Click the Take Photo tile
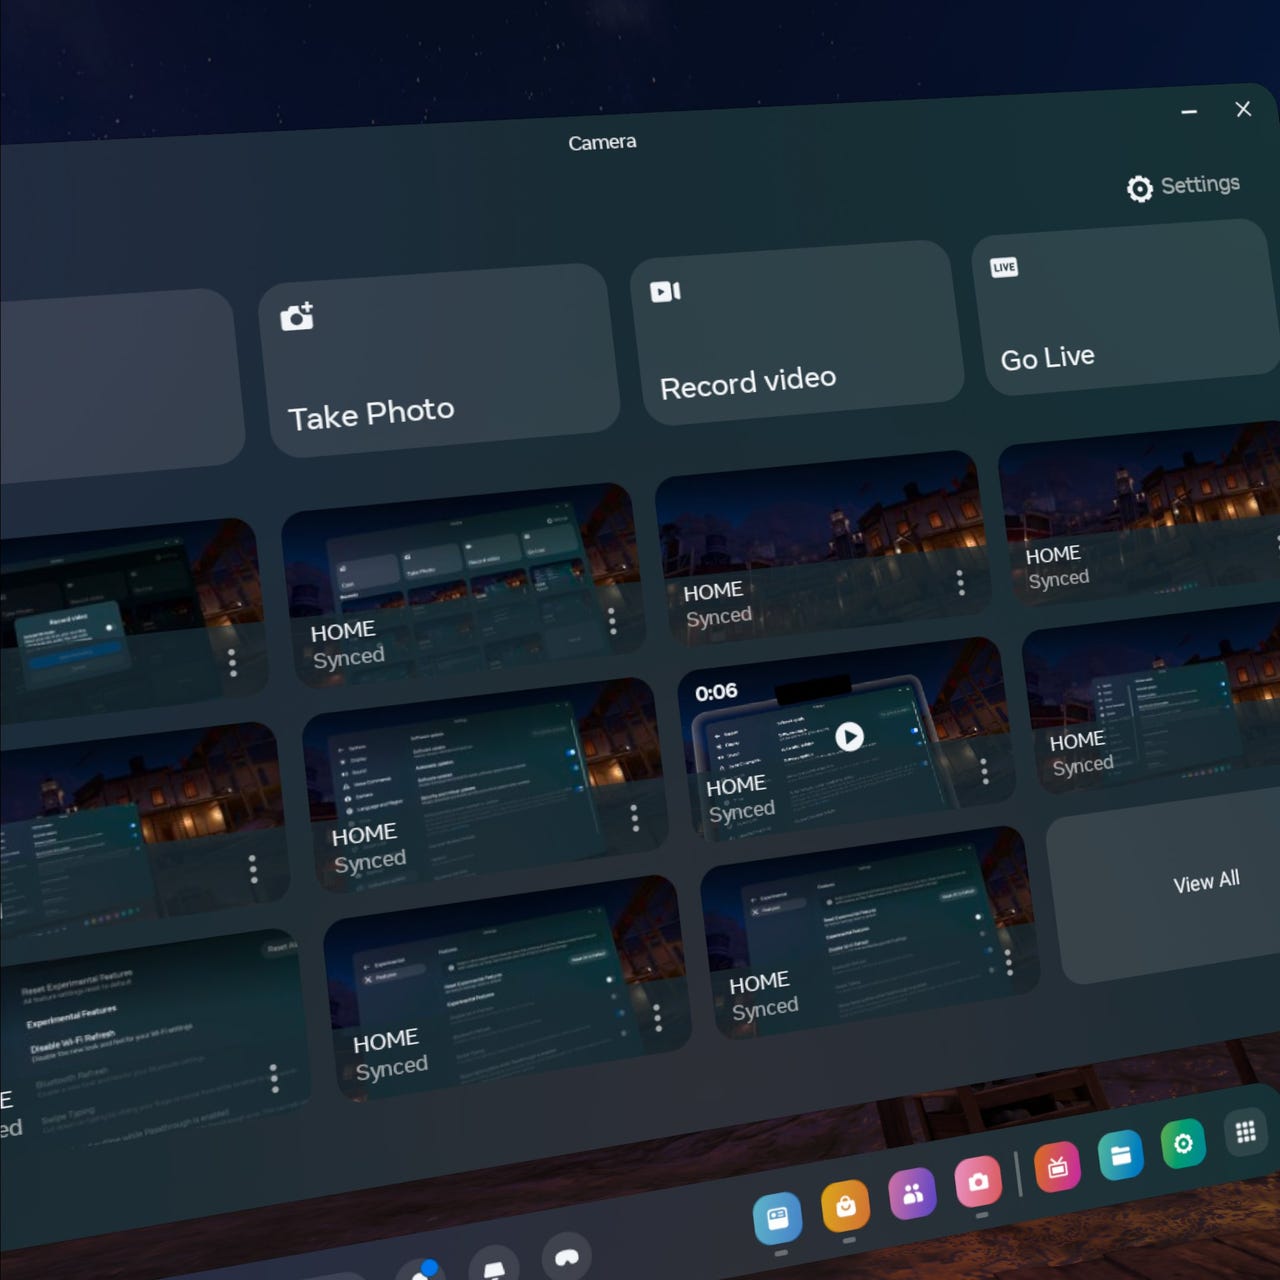The width and height of the screenshot is (1280, 1280). 439,361
